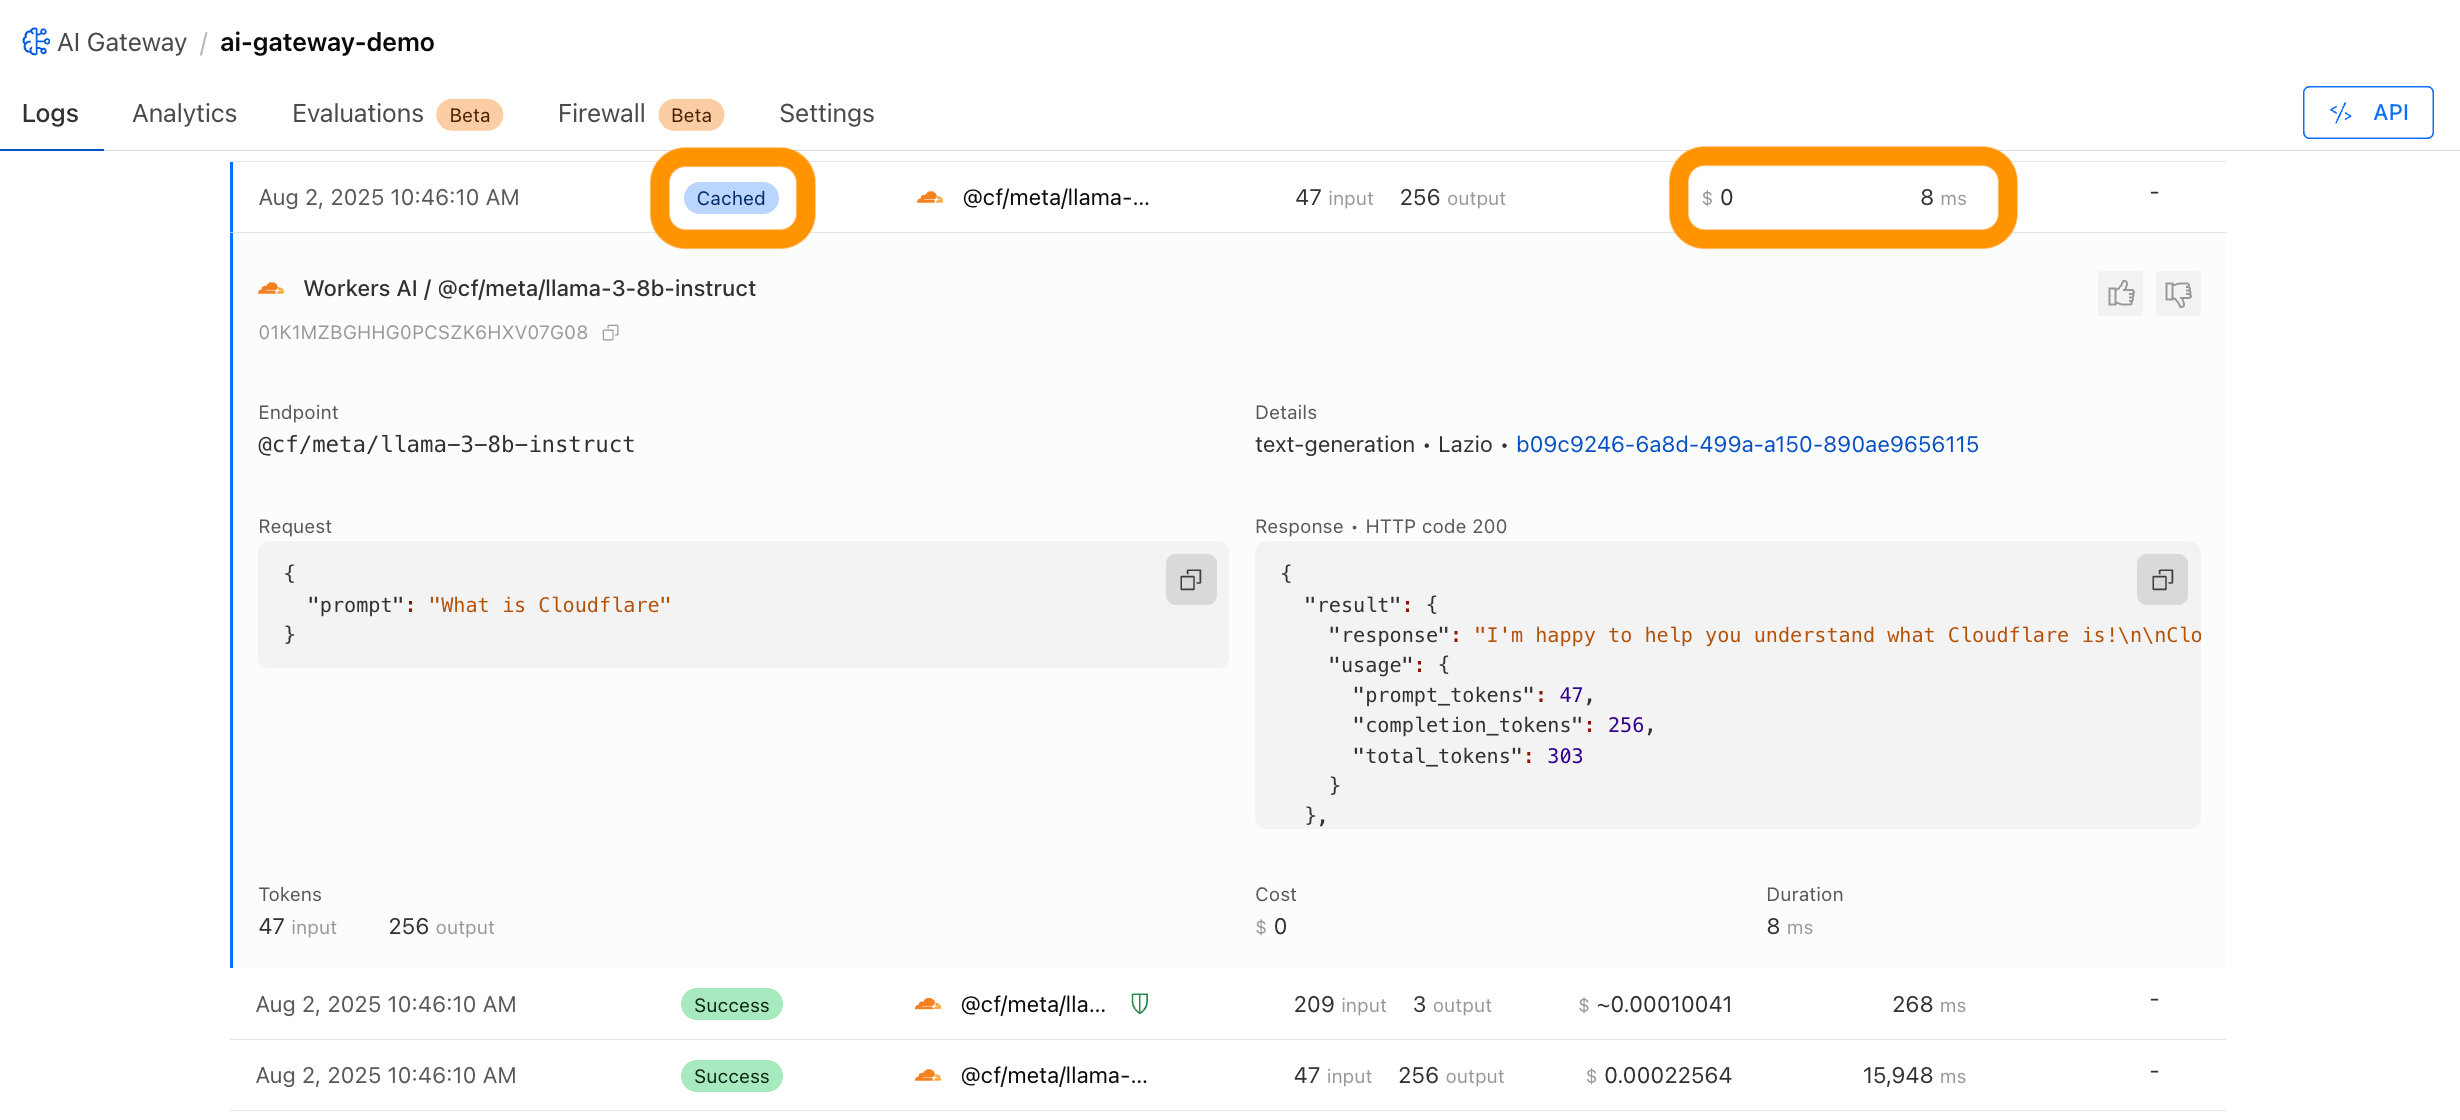Click the Cloudflare cloud icon beside Workers AI
The width and height of the screenshot is (2460, 1120).
tap(271, 287)
